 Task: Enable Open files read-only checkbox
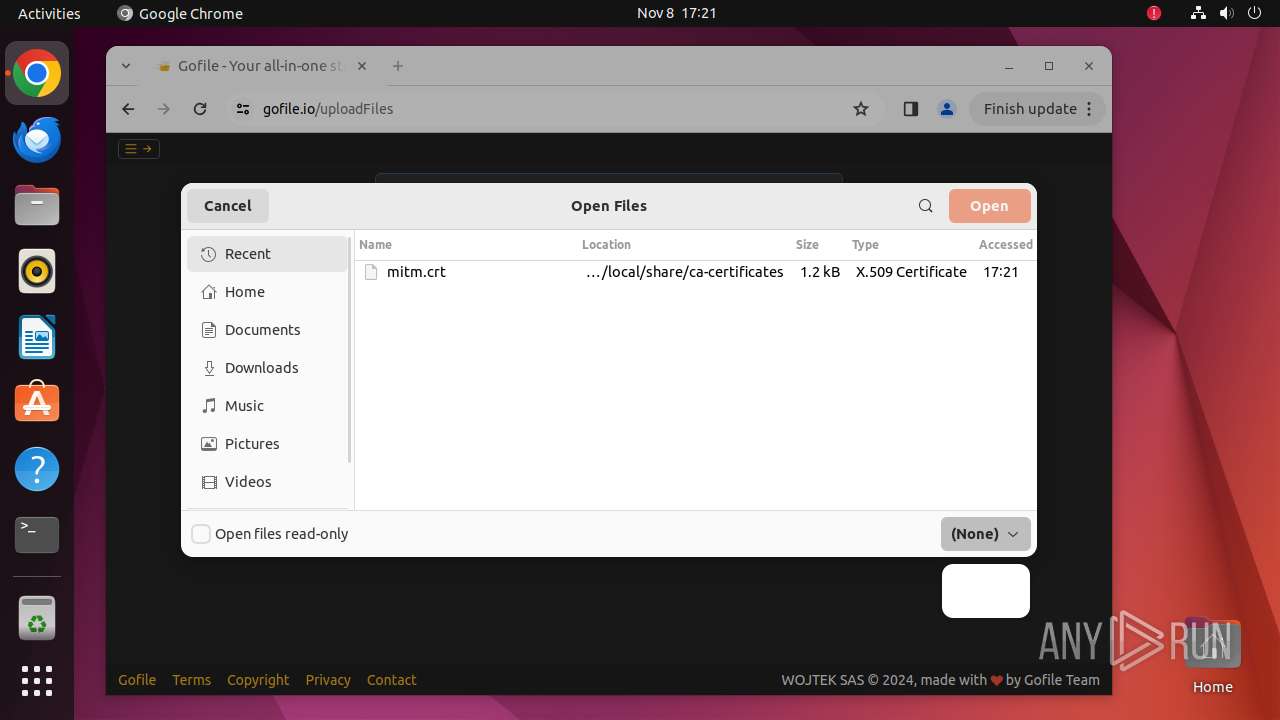[201, 534]
